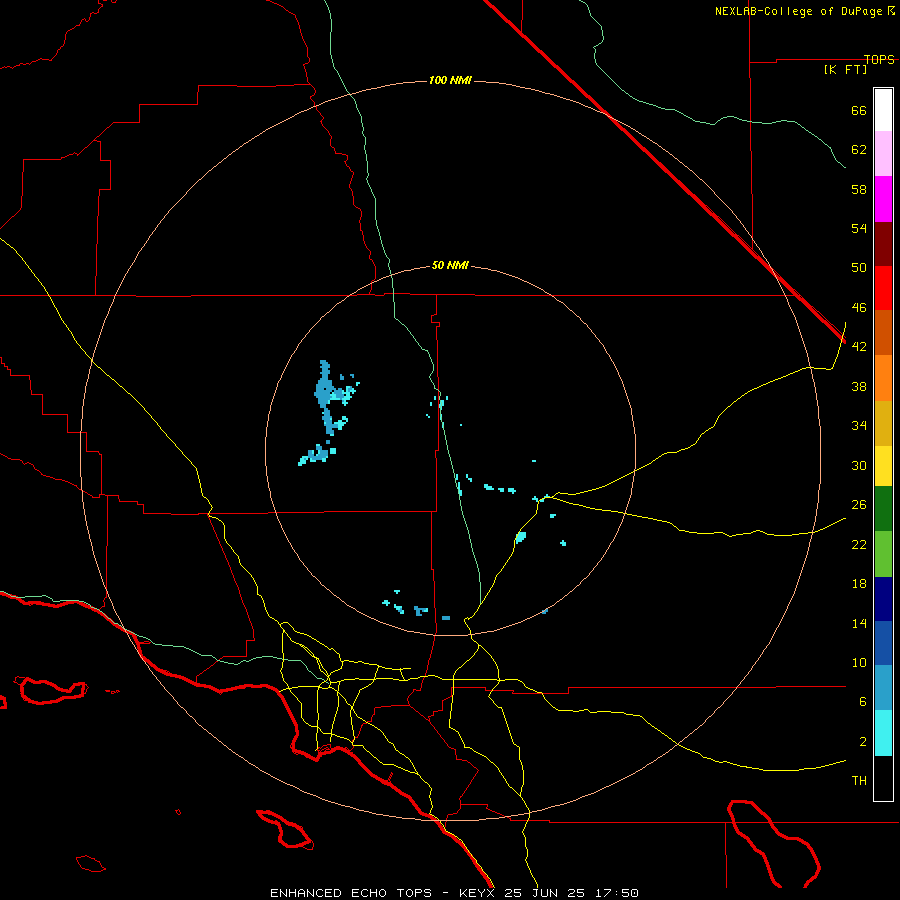The image size is (900, 900).
Task: Click the navy blue legend swatch
Action: [x=883, y=599]
